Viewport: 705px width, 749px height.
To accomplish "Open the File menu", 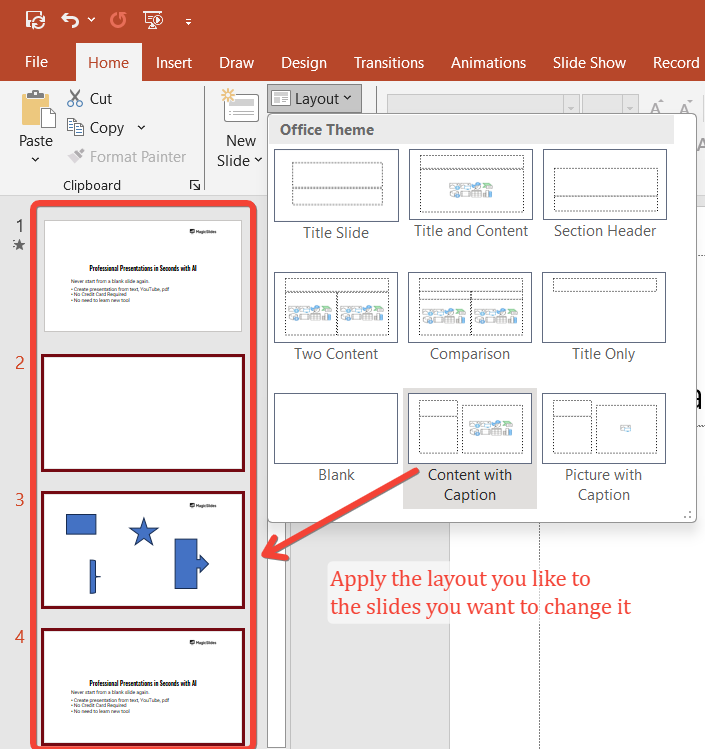I will click(x=36, y=62).
